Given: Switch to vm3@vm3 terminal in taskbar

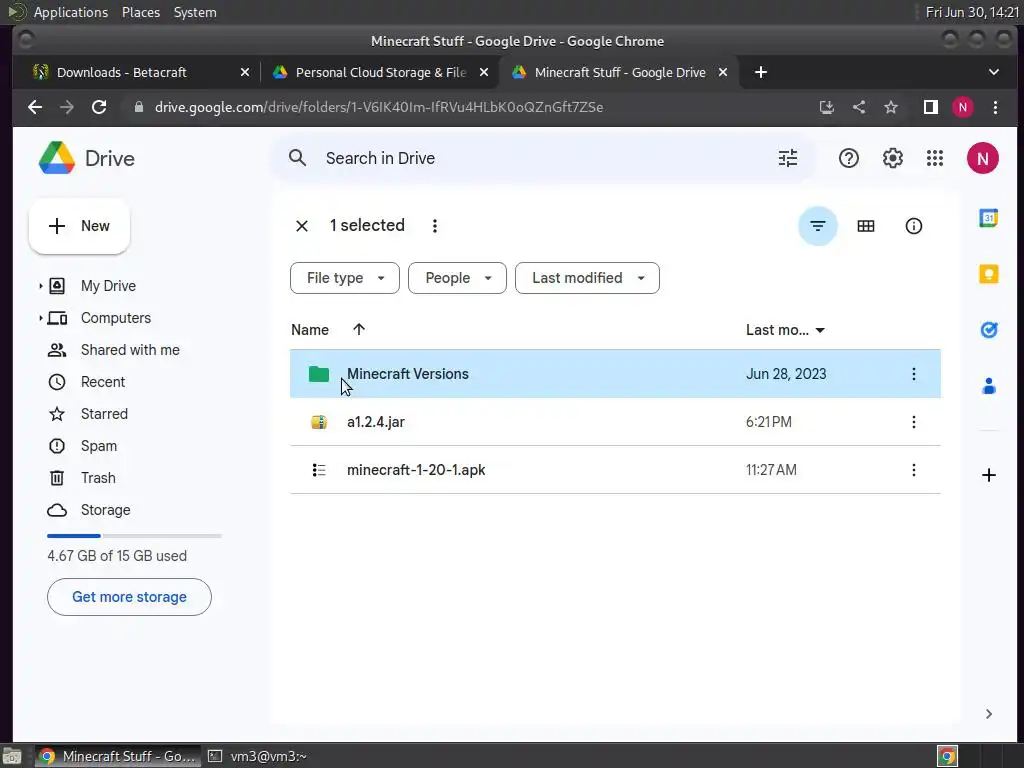Looking at the screenshot, I should pos(258,756).
